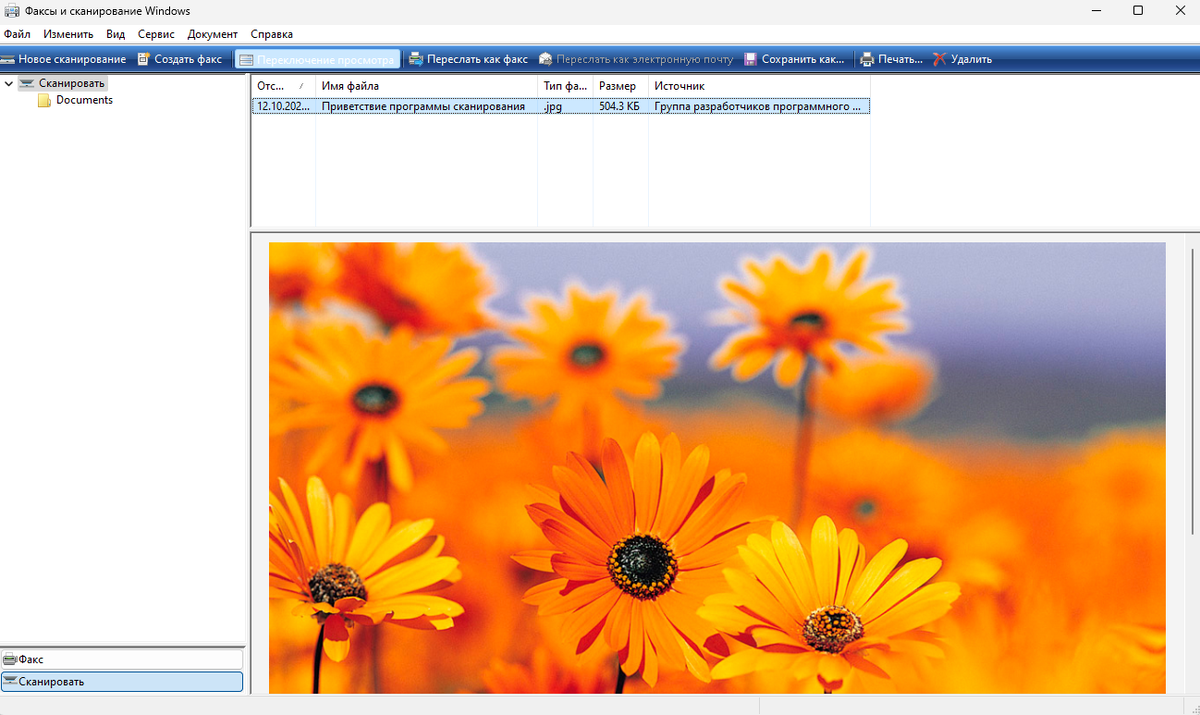Viewport: 1200px width, 715px height.
Task: Open the Файл menu
Action: point(17,34)
